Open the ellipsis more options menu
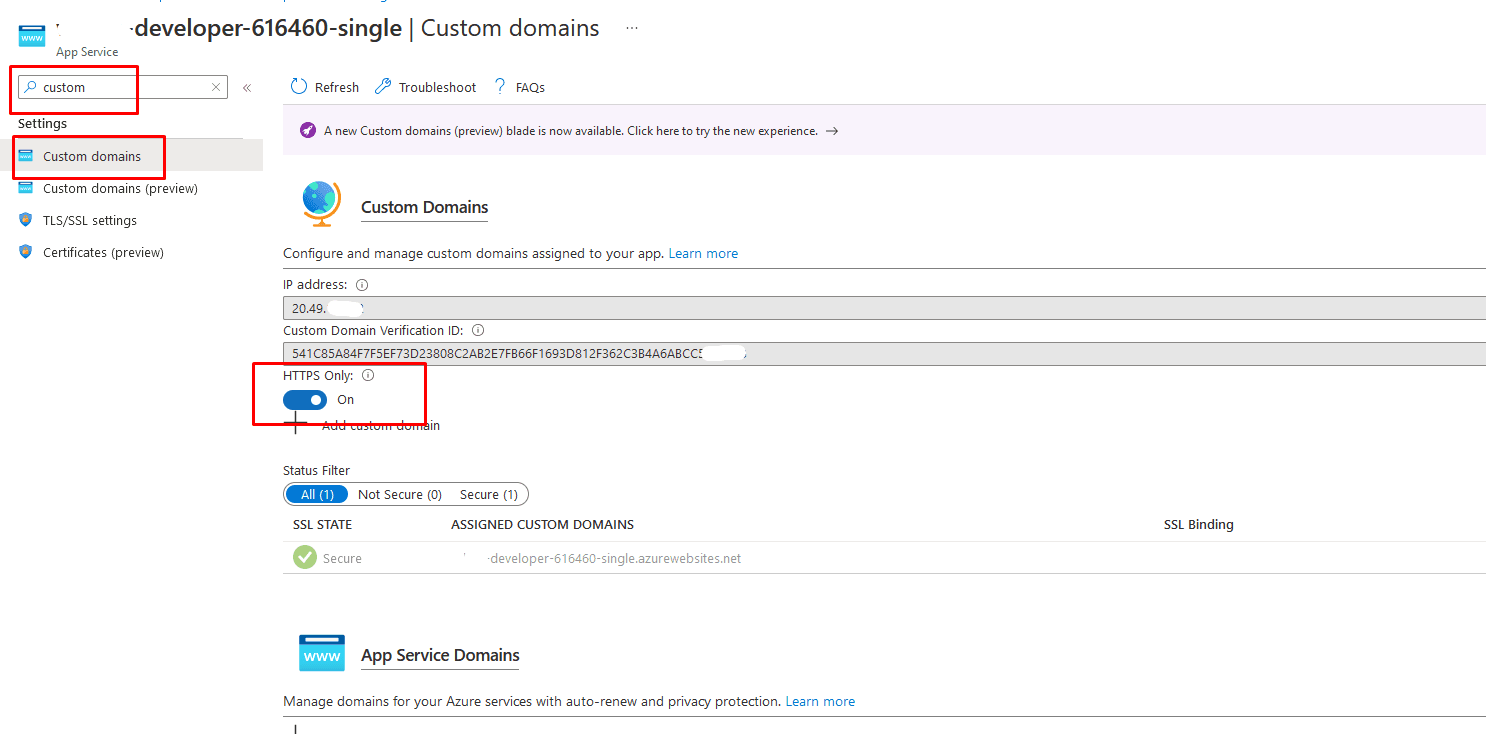The image size is (1486, 734). 632,28
